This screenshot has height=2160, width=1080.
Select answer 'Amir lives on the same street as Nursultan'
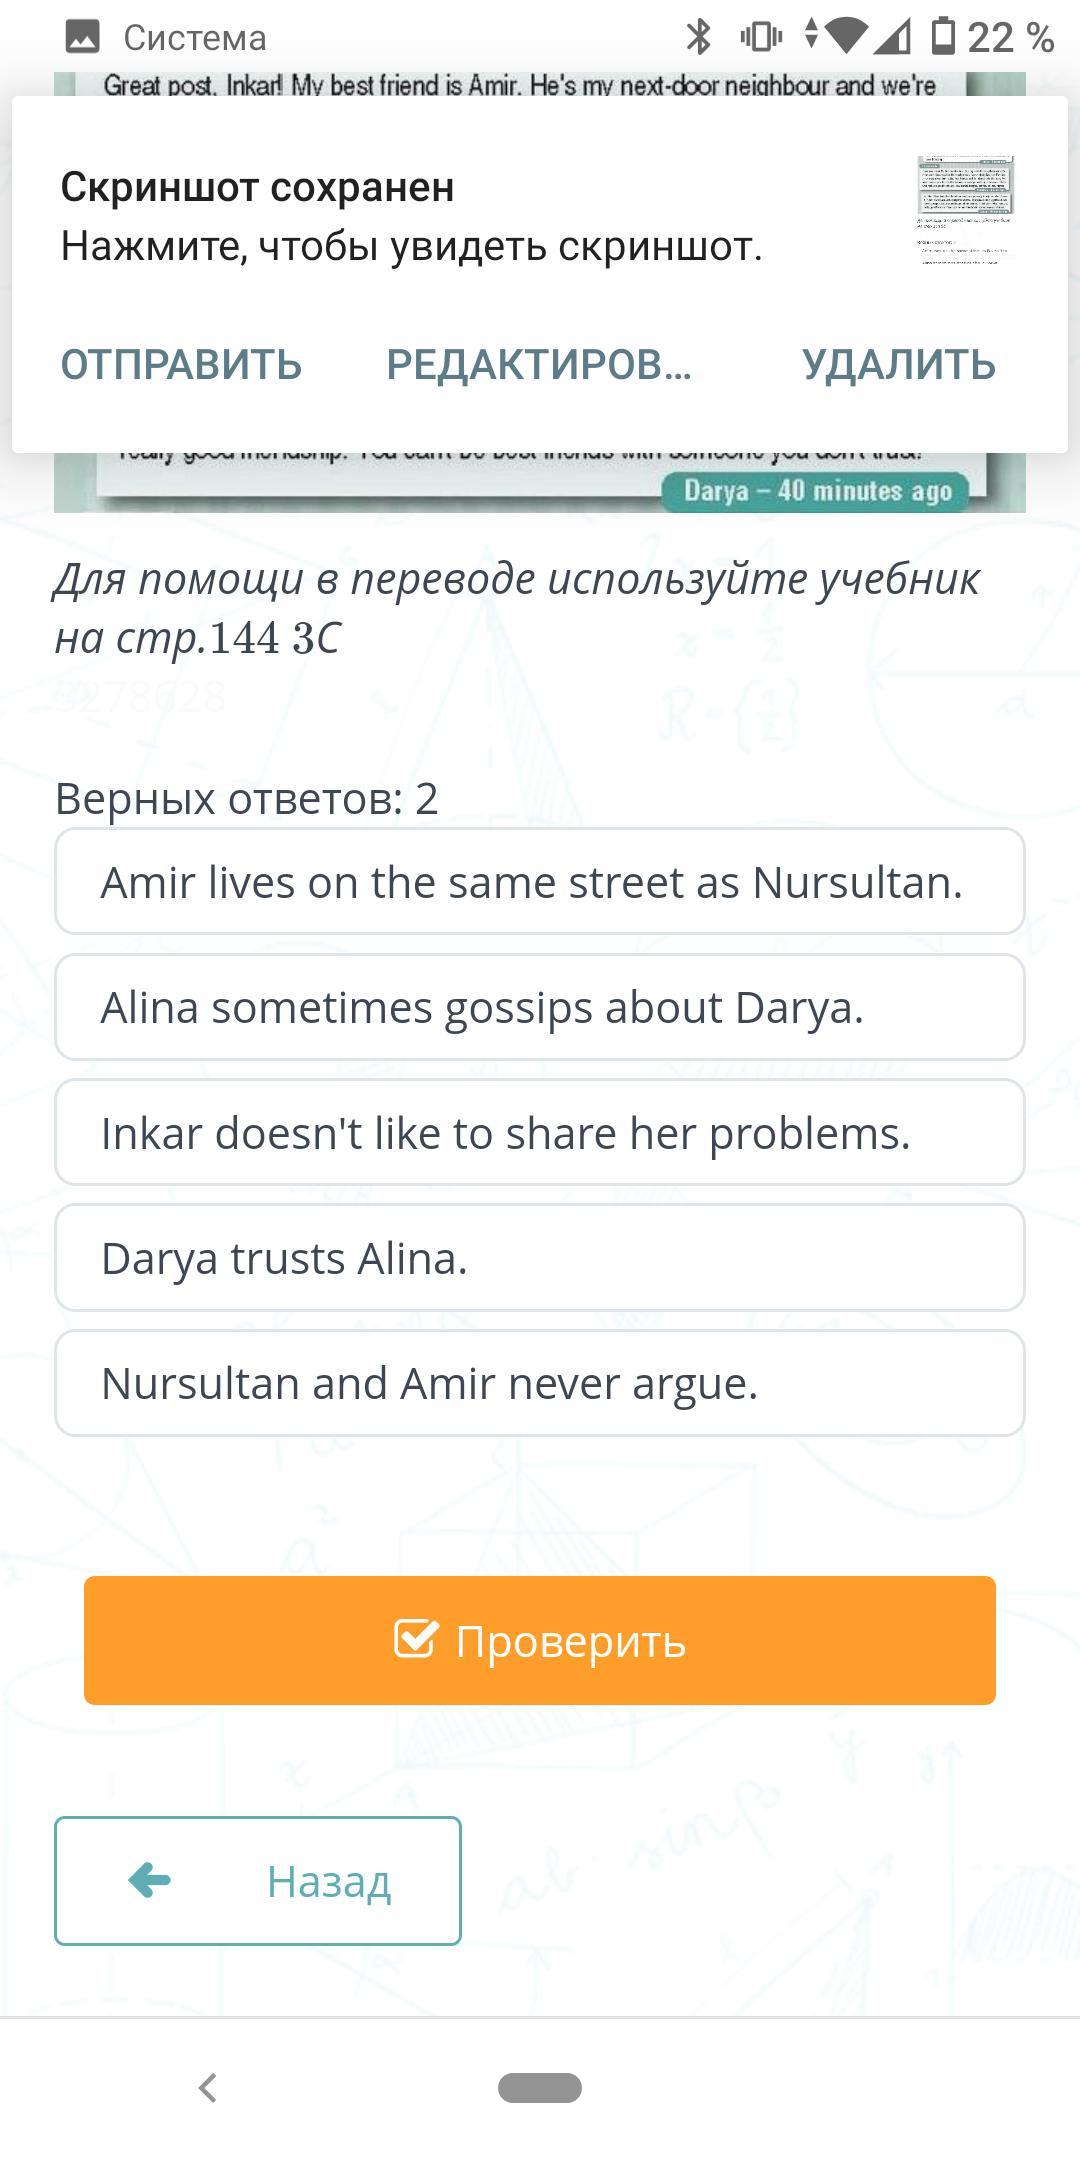(540, 882)
